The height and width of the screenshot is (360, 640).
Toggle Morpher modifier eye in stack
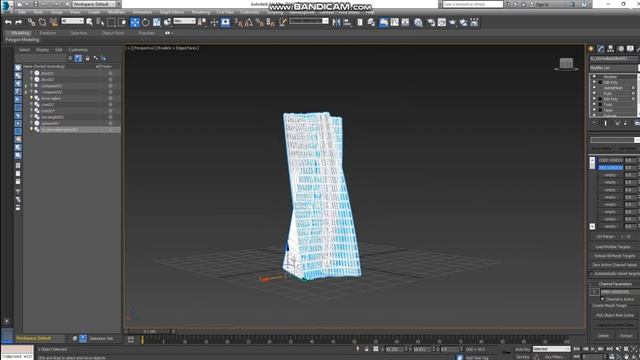click(594, 77)
